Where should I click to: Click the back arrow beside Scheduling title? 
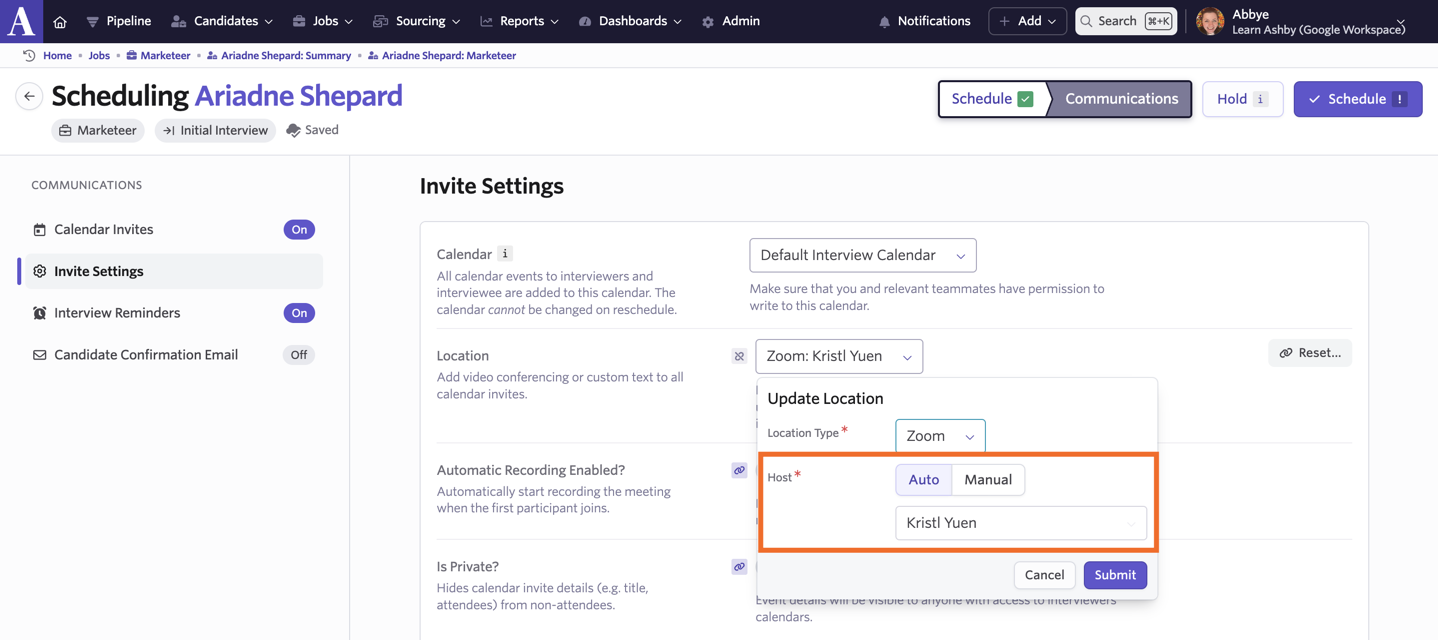[x=29, y=97]
